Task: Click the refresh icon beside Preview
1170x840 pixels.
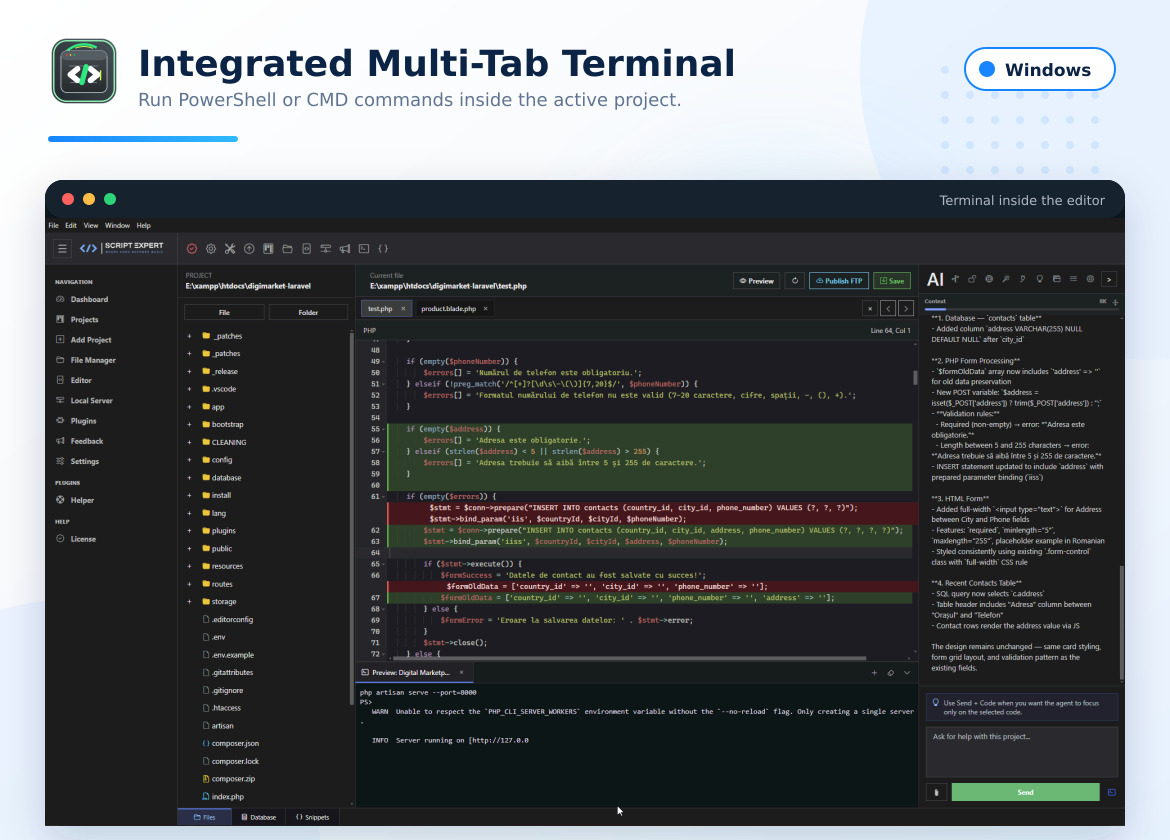Action: click(x=795, y=280)
